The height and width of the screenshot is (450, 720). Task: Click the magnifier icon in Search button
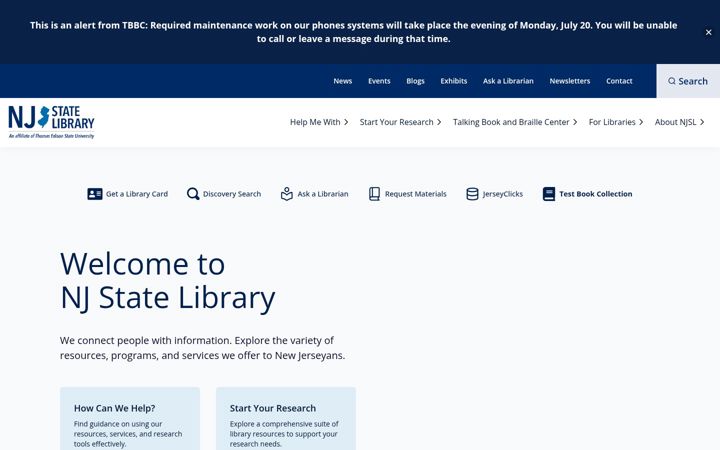(x=672, y=81)
